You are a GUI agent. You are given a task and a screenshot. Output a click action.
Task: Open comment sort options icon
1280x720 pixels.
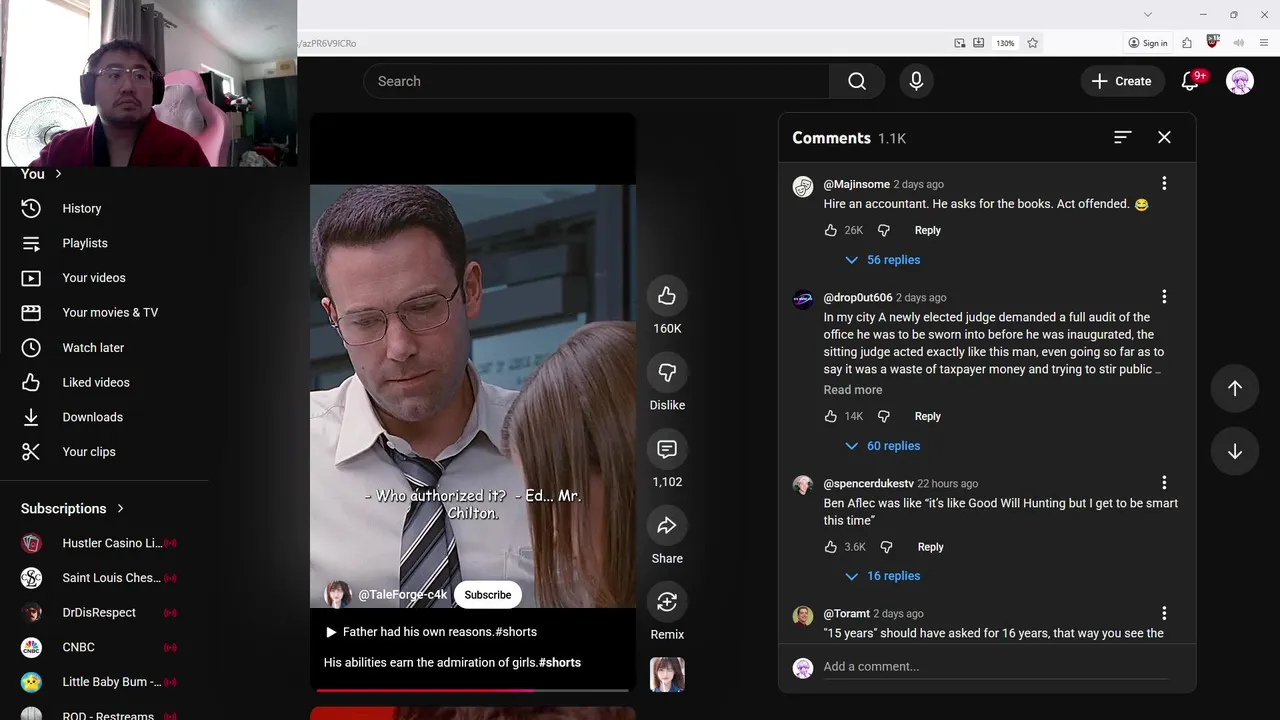coord(1122,137)
